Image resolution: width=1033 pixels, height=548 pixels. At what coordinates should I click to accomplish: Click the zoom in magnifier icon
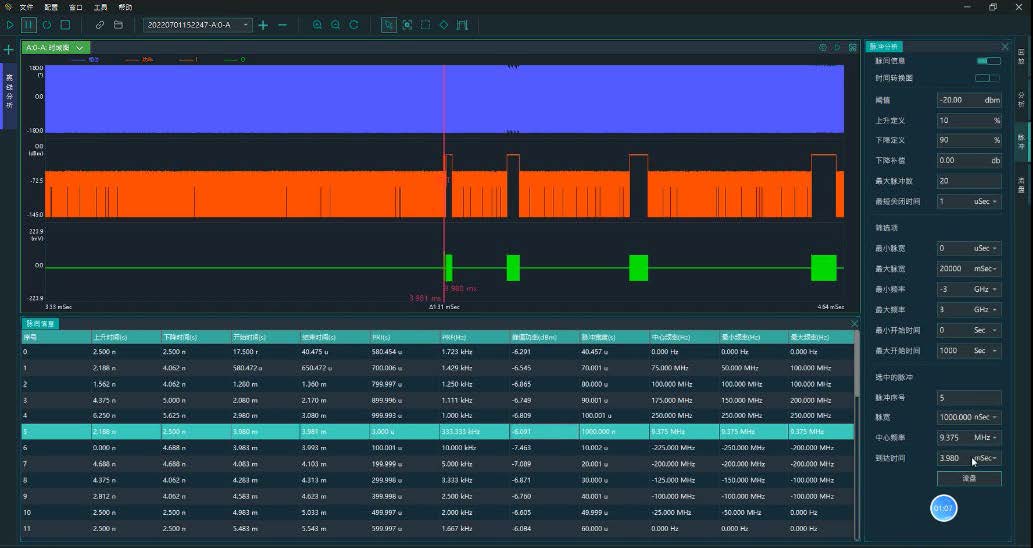tap(317, 24)
